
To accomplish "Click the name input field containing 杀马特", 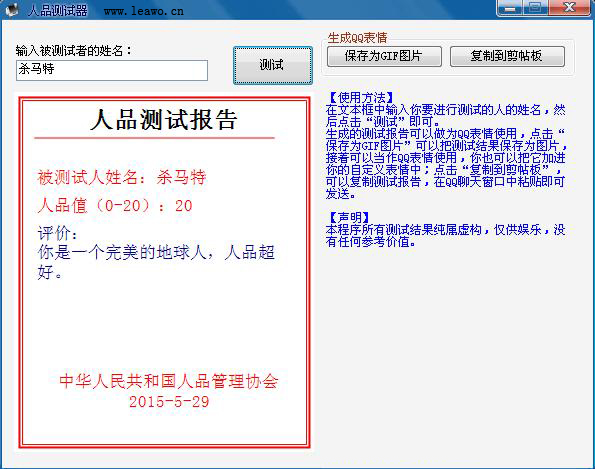I will pos(112,70).
